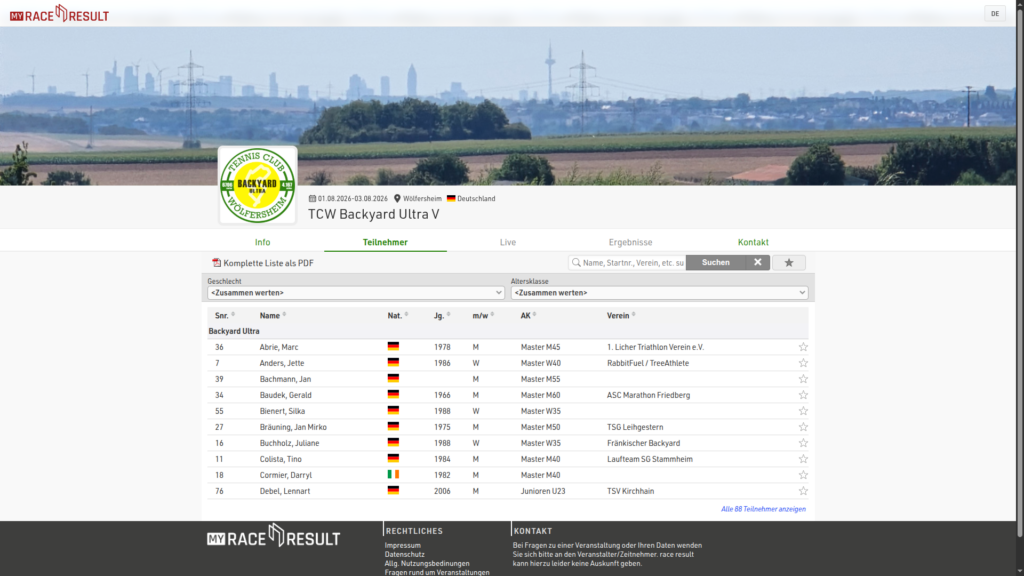Go to the Kontakt tab
Screen dimensions: 1024x576
click(753, 242)
